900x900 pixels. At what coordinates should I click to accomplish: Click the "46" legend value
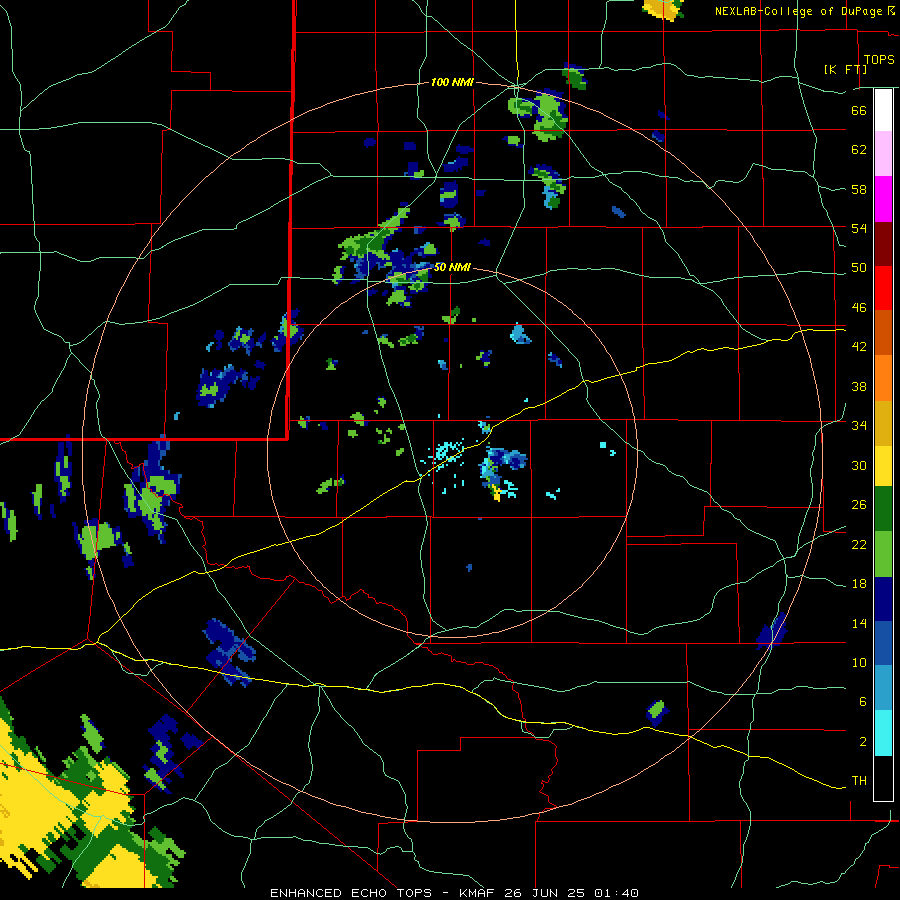(859, 308)
